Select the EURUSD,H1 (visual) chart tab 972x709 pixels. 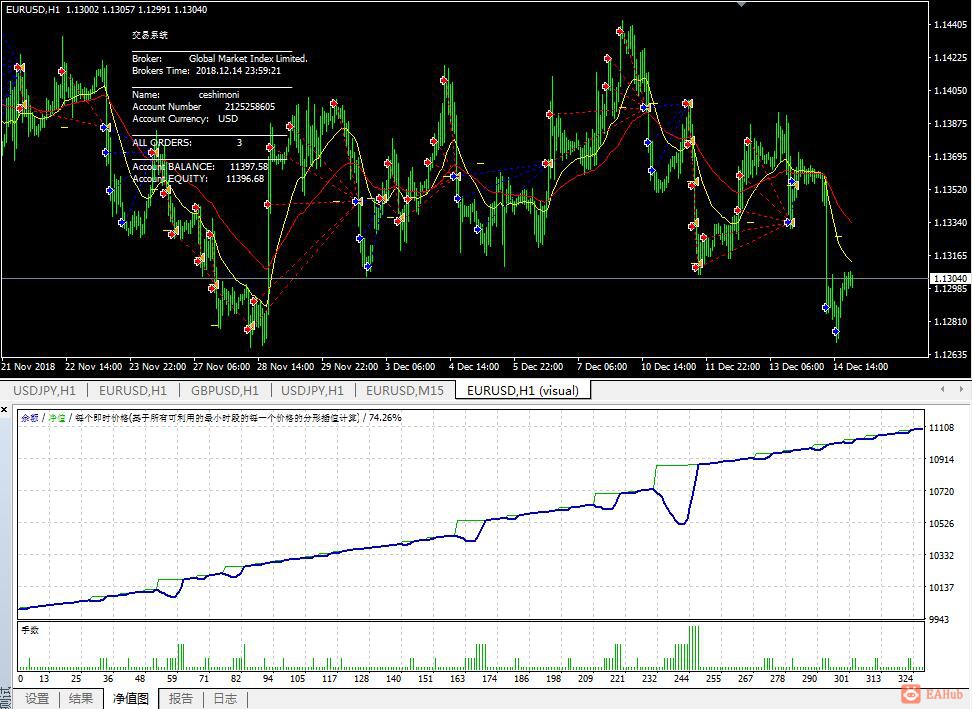[523, 390]
